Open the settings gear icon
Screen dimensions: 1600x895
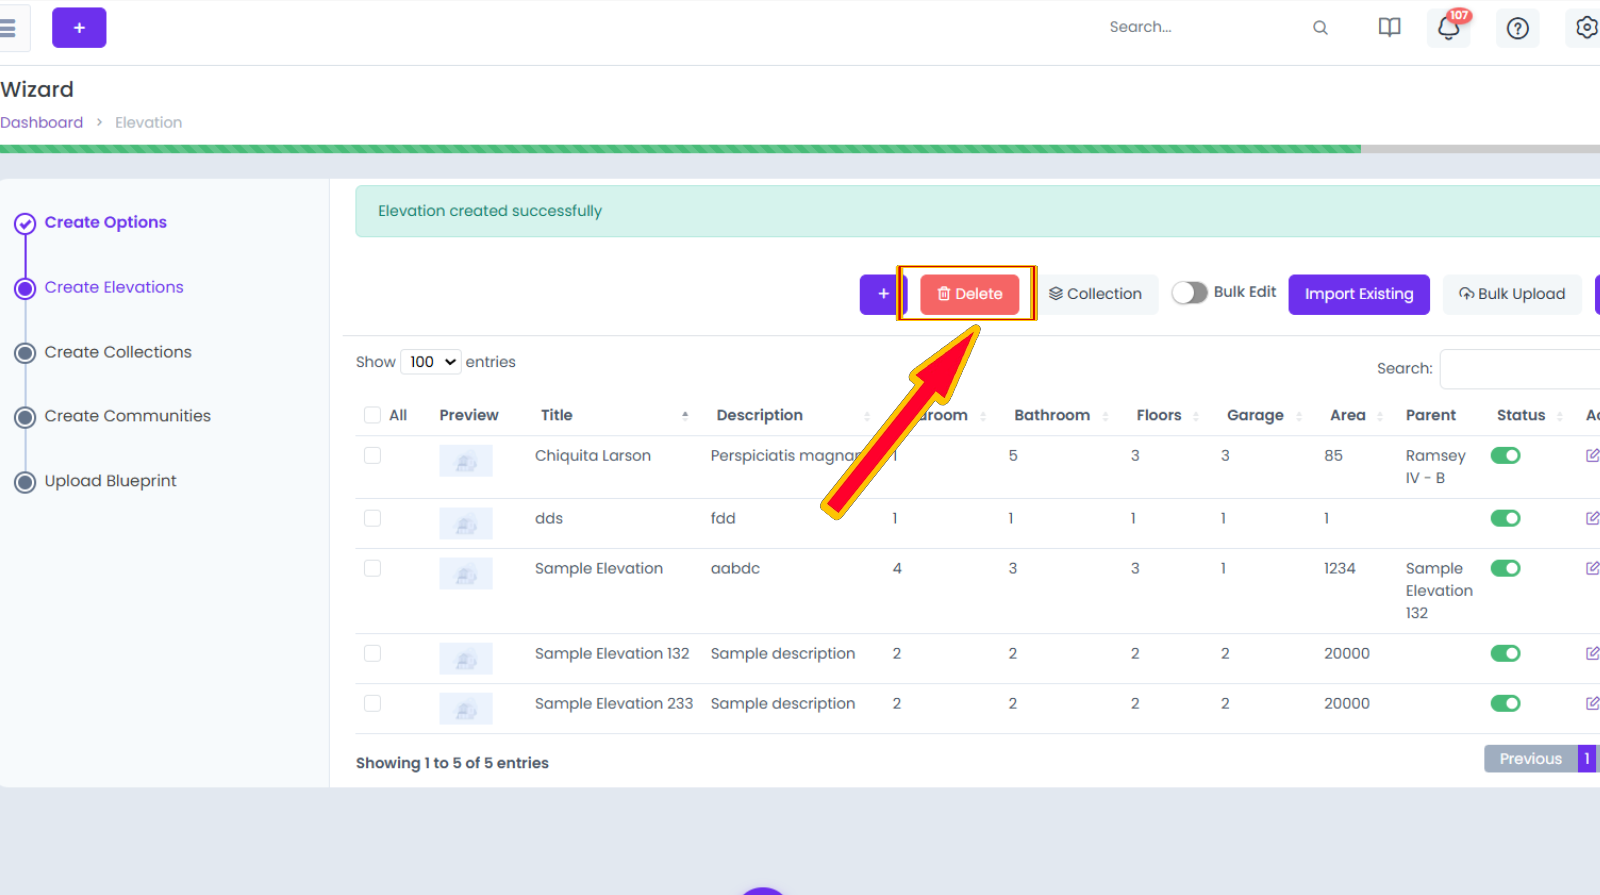(1586, 28)
